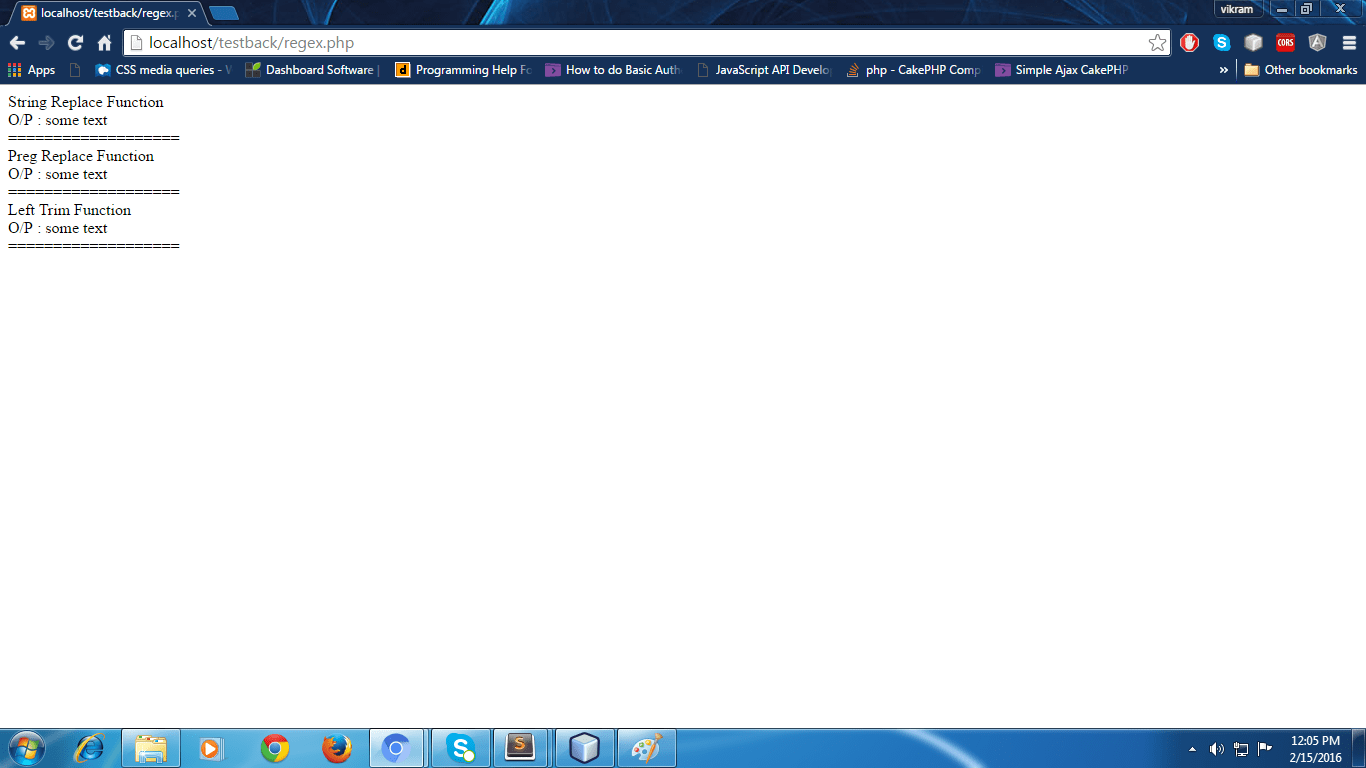
Task: Open the Chrome hamburger menu
Action: pos(1349,43)
